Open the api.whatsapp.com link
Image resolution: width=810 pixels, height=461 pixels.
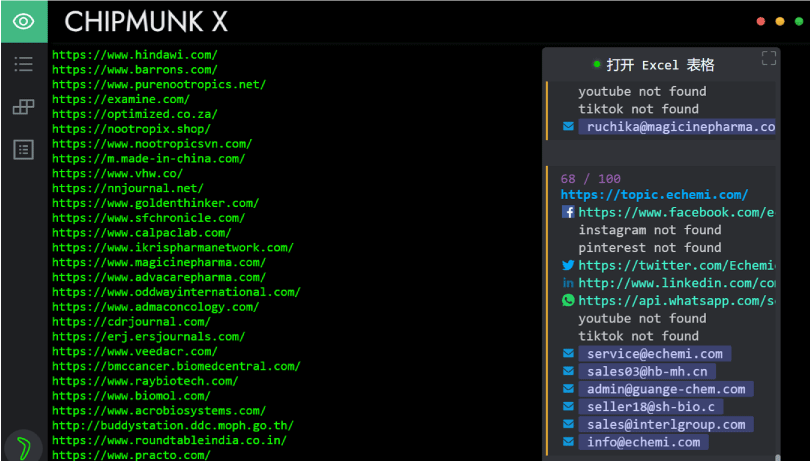pyautogui.click(x=676, y=301)
